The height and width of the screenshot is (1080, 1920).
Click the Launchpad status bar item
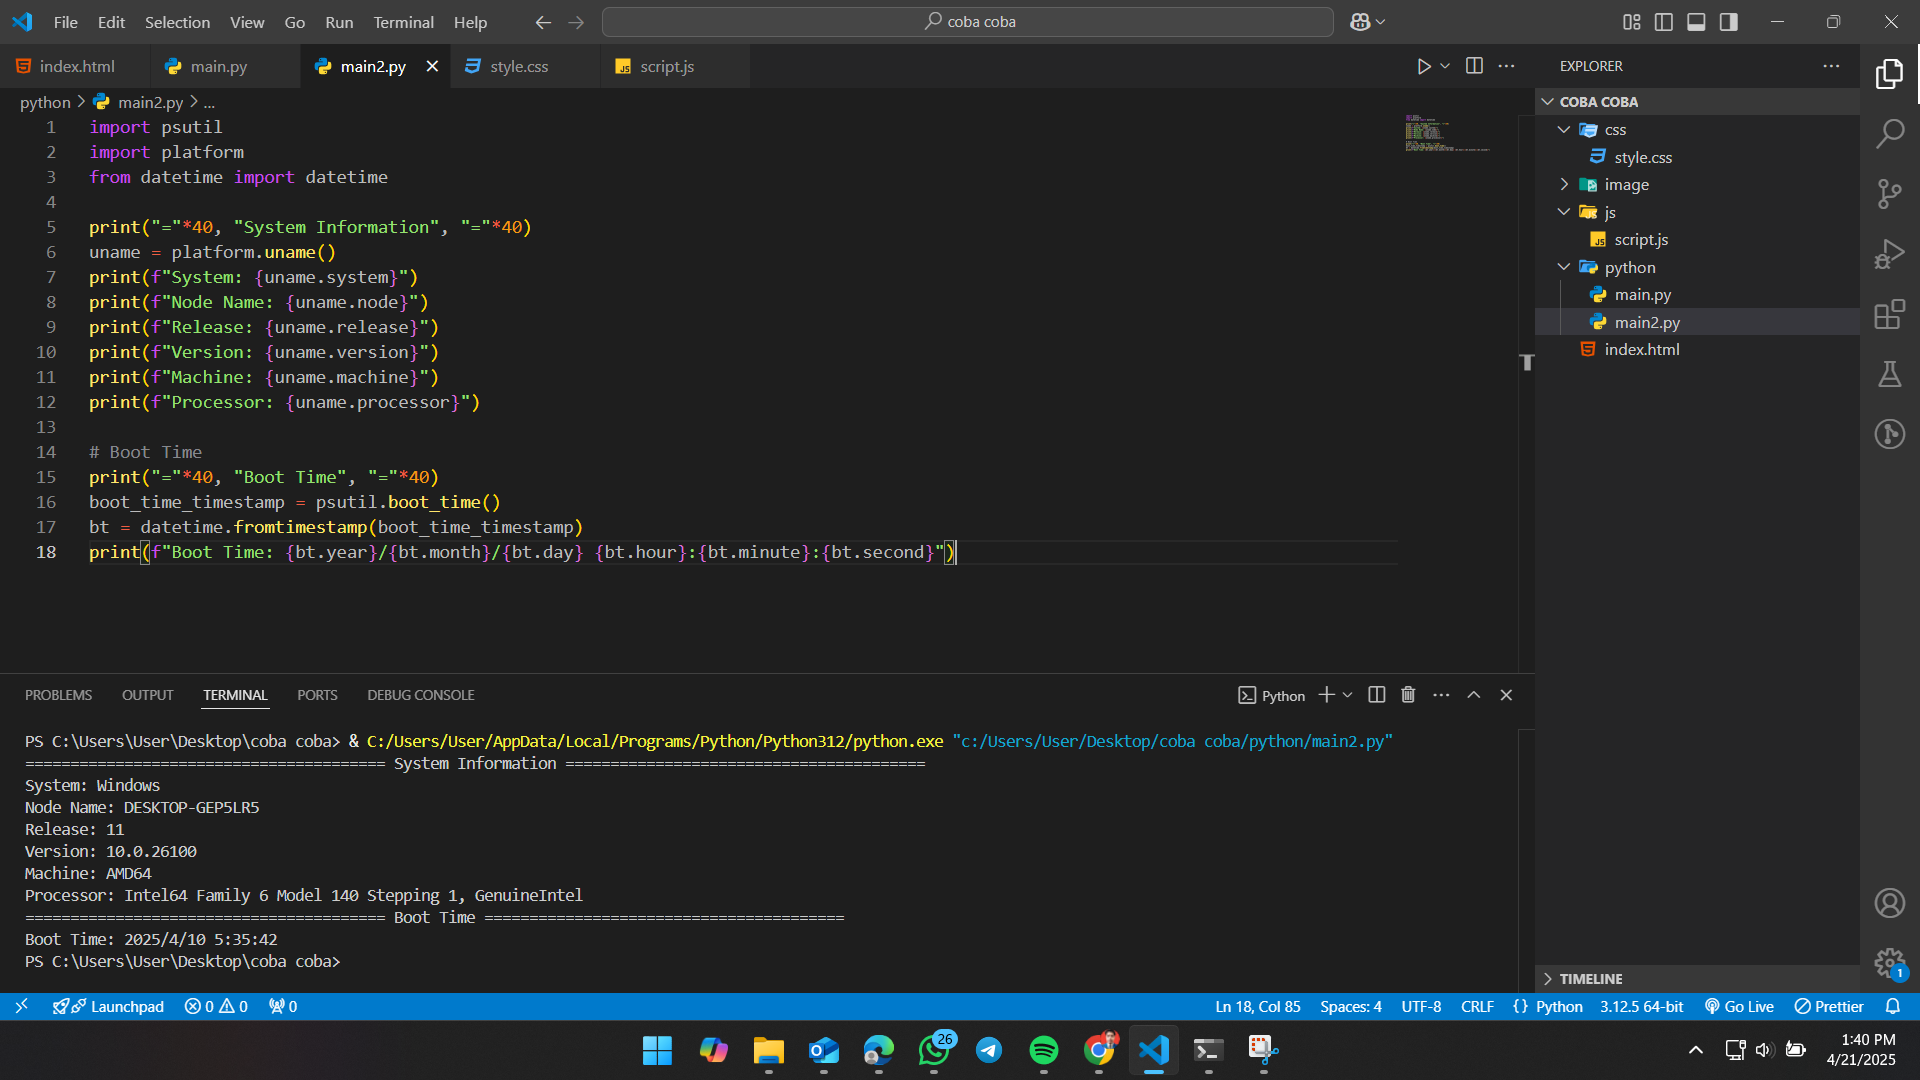click(x=108, y=1007)
